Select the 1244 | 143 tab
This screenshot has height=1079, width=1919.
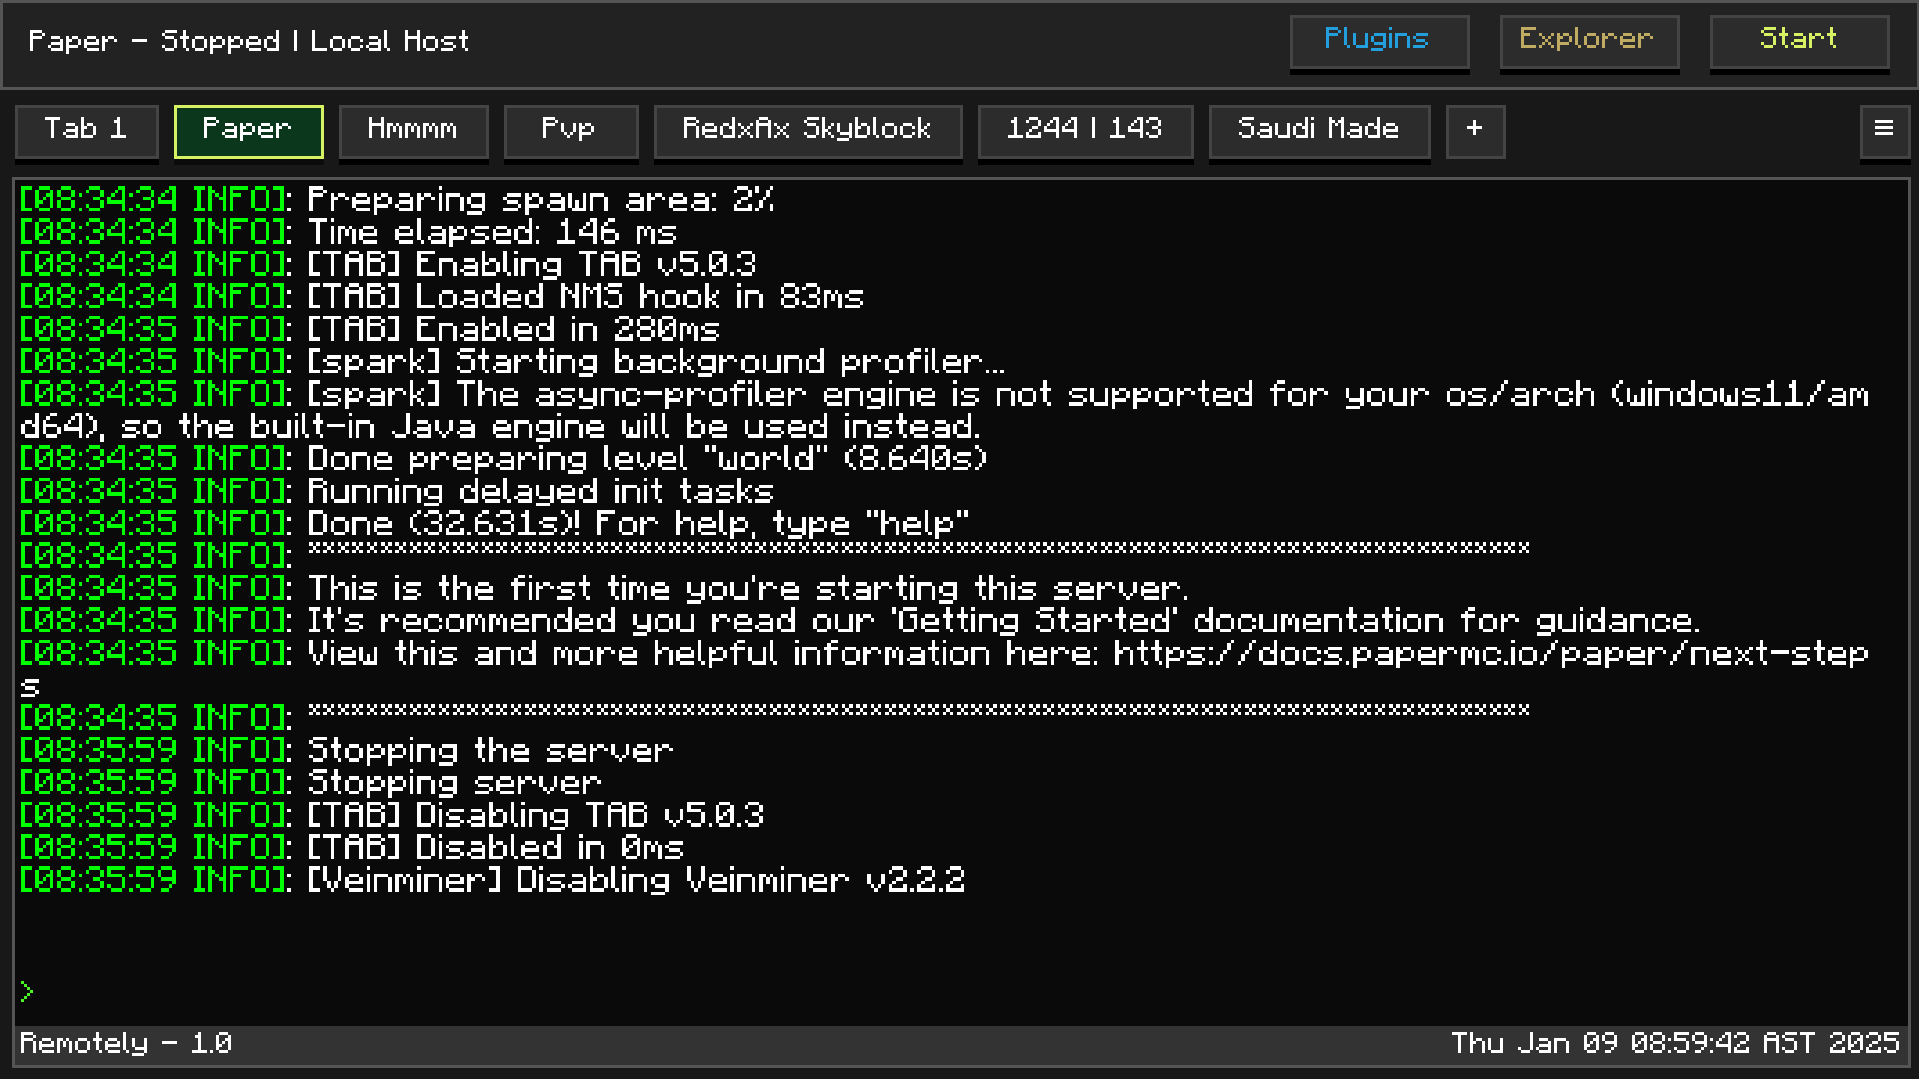pos(1085,131)
